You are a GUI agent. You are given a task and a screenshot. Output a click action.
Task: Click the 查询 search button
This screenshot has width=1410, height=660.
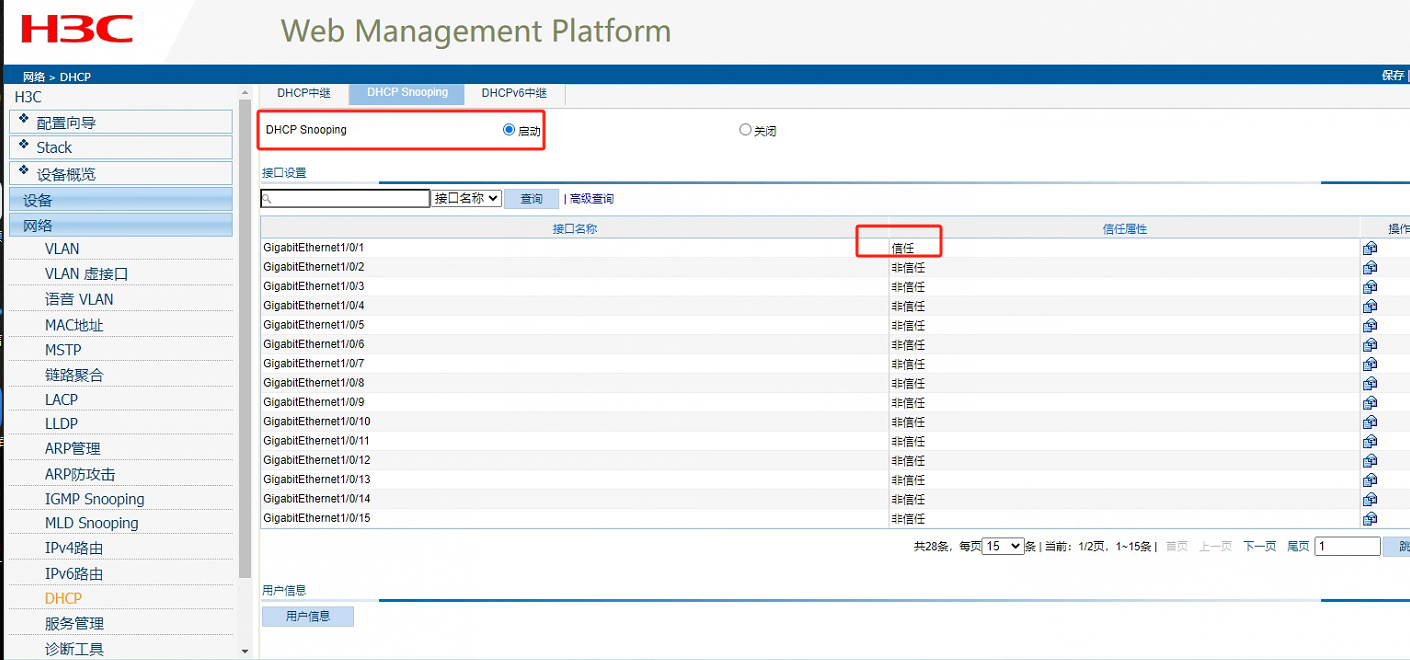532,199
